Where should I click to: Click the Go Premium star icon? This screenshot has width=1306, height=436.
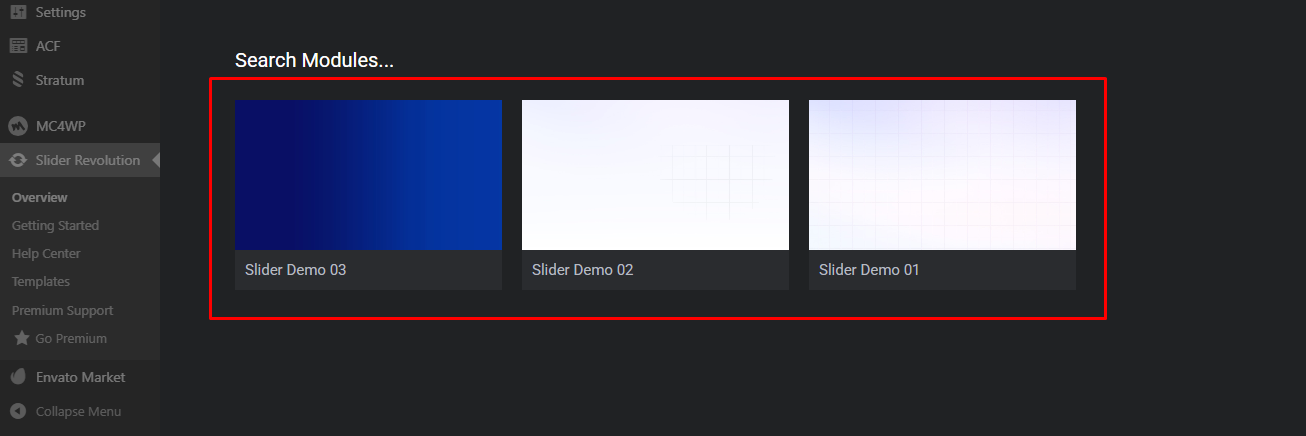pyautogui.click(x=21, y=338)
